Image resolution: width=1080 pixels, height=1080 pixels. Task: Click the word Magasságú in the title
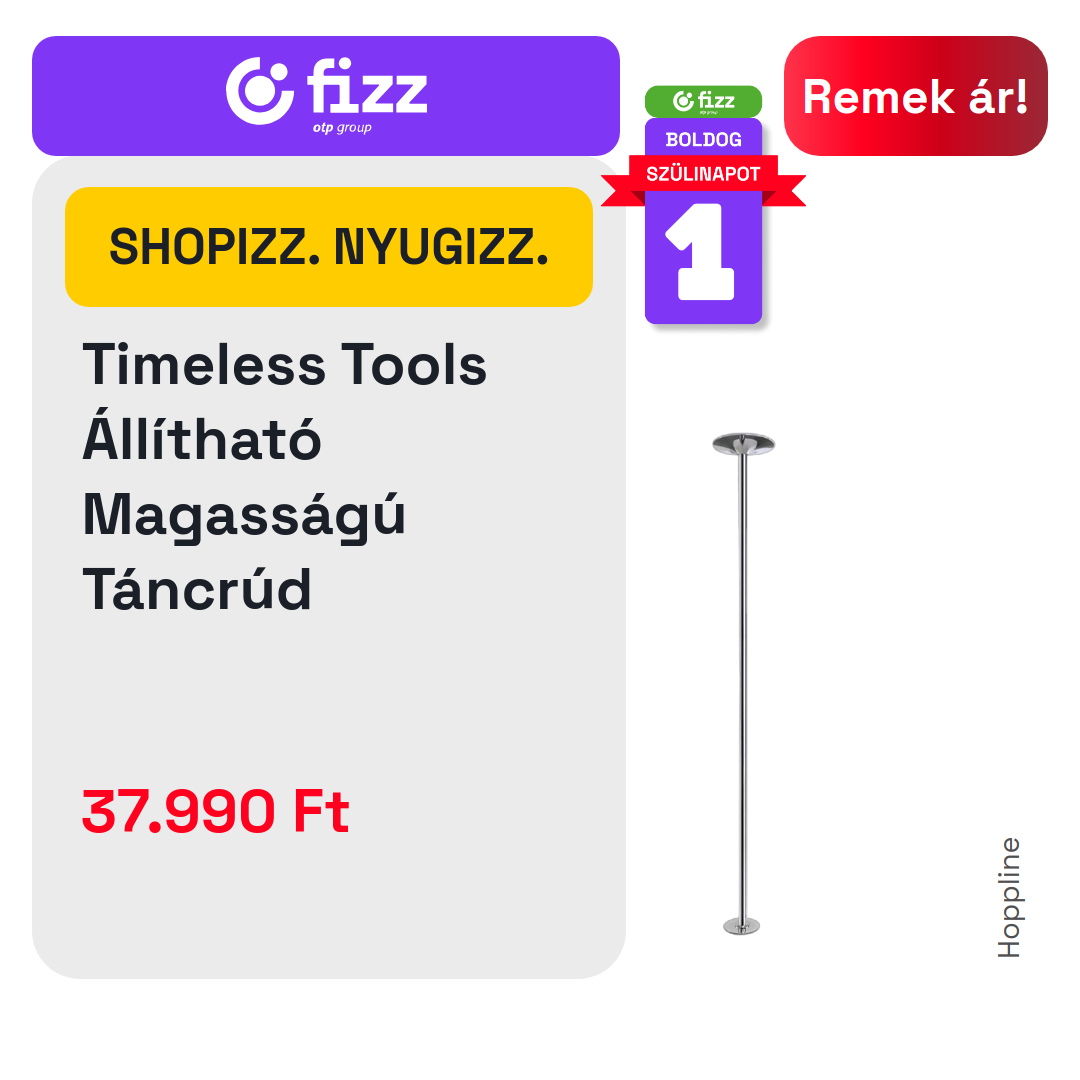pos(244,516)
